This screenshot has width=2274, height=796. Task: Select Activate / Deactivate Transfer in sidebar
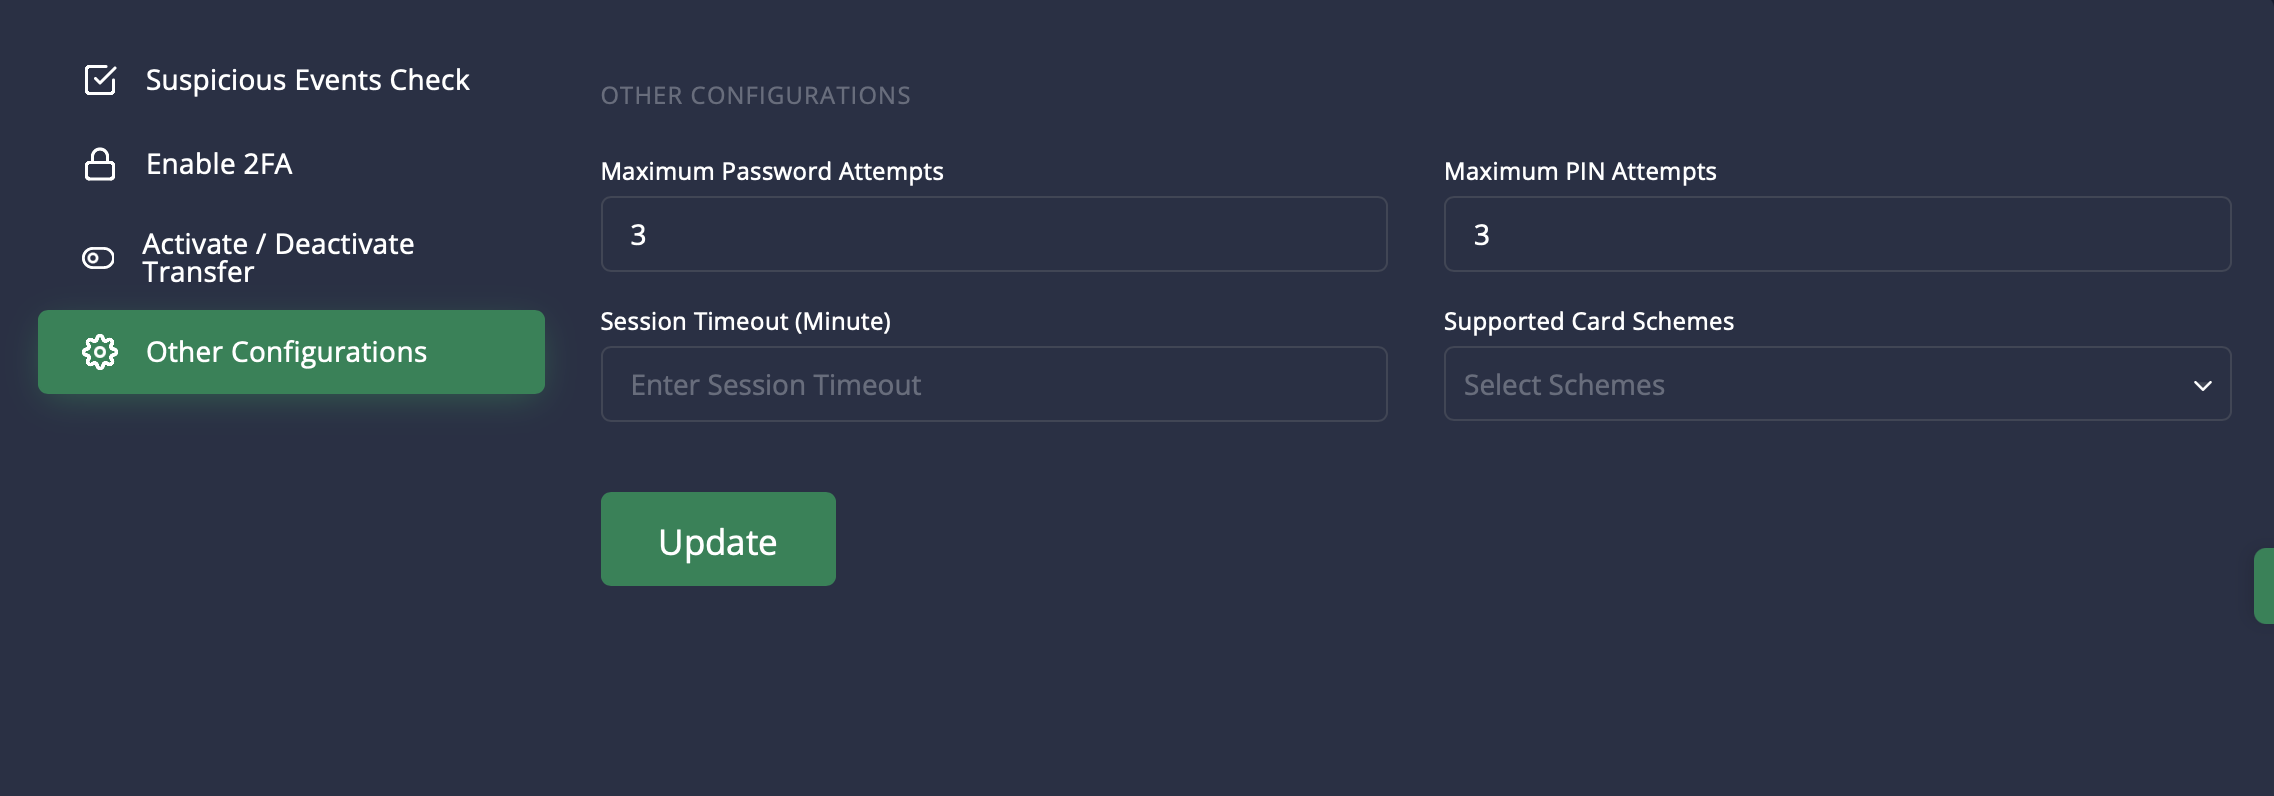278,258
